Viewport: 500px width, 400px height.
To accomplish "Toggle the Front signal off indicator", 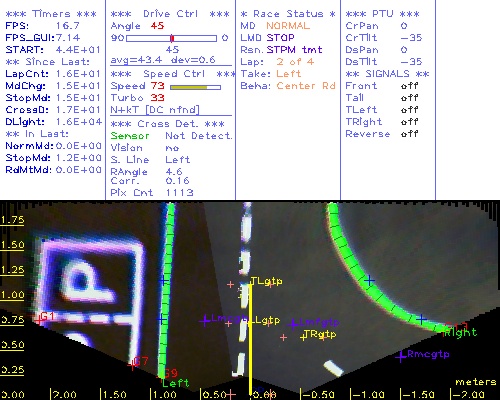I will 410,86.
